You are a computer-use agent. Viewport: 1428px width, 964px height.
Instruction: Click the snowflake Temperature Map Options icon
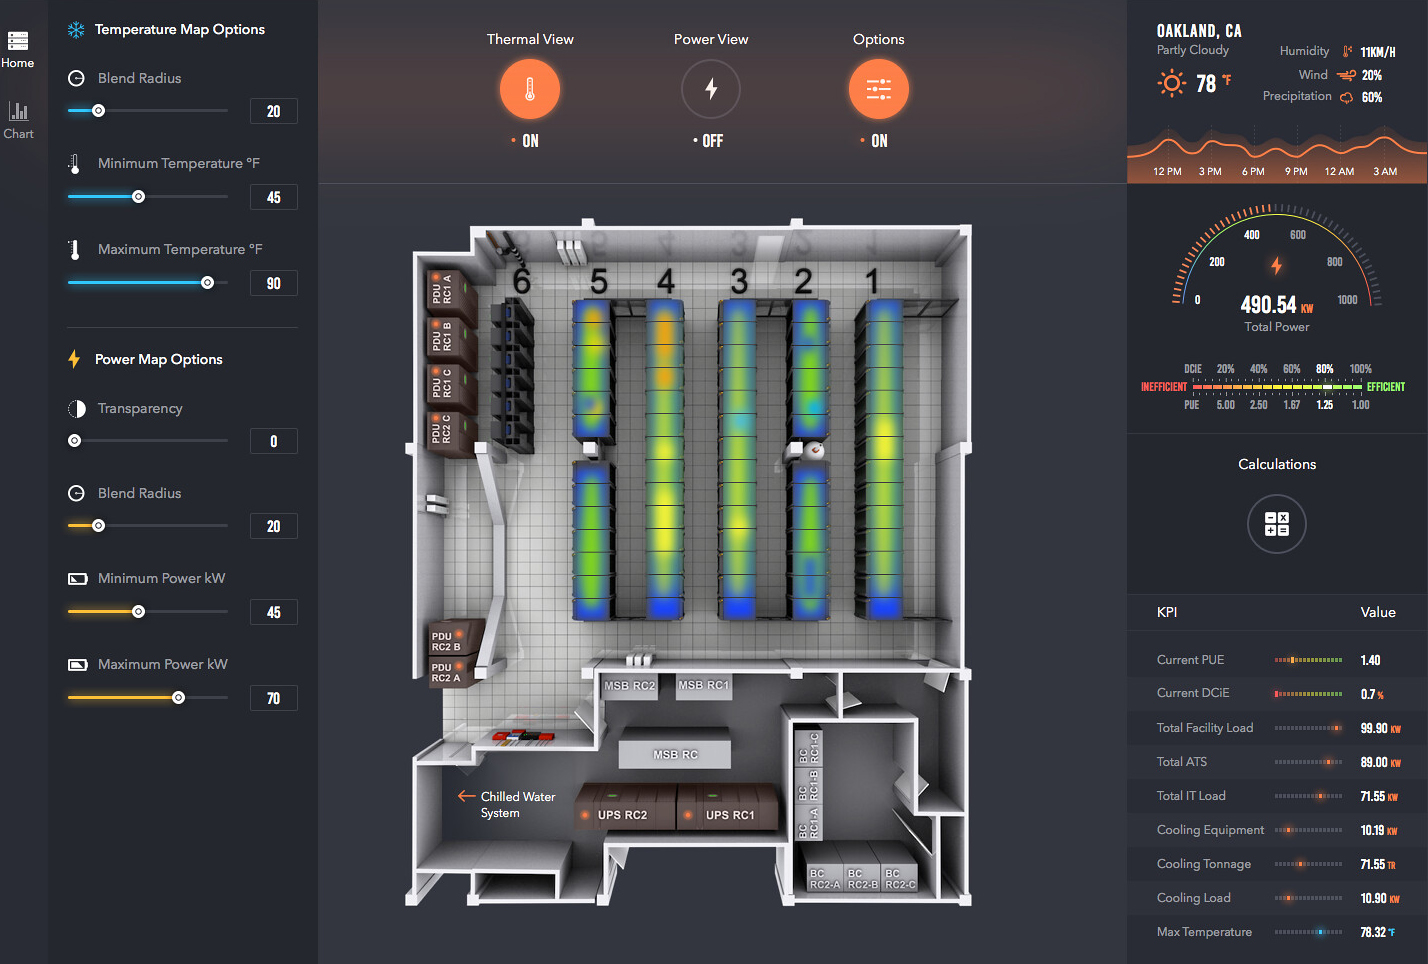click(76, 30)
